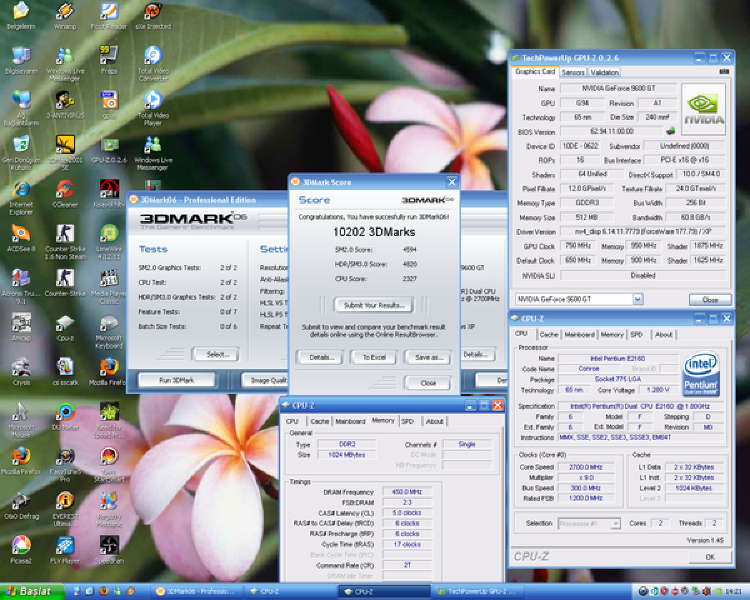The width and height of the screenshot is (750, 600).
Task: Select the O&O Defrag desktop icon
Action: [21, 505]
